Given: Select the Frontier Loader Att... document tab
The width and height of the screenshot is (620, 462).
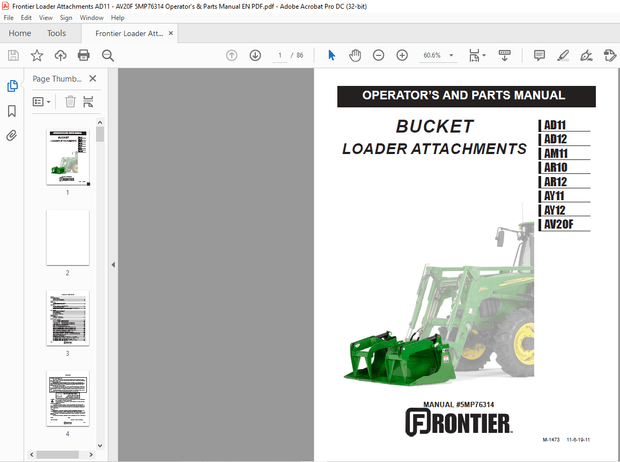Looking at the screenshot, I should click(129, 33).
